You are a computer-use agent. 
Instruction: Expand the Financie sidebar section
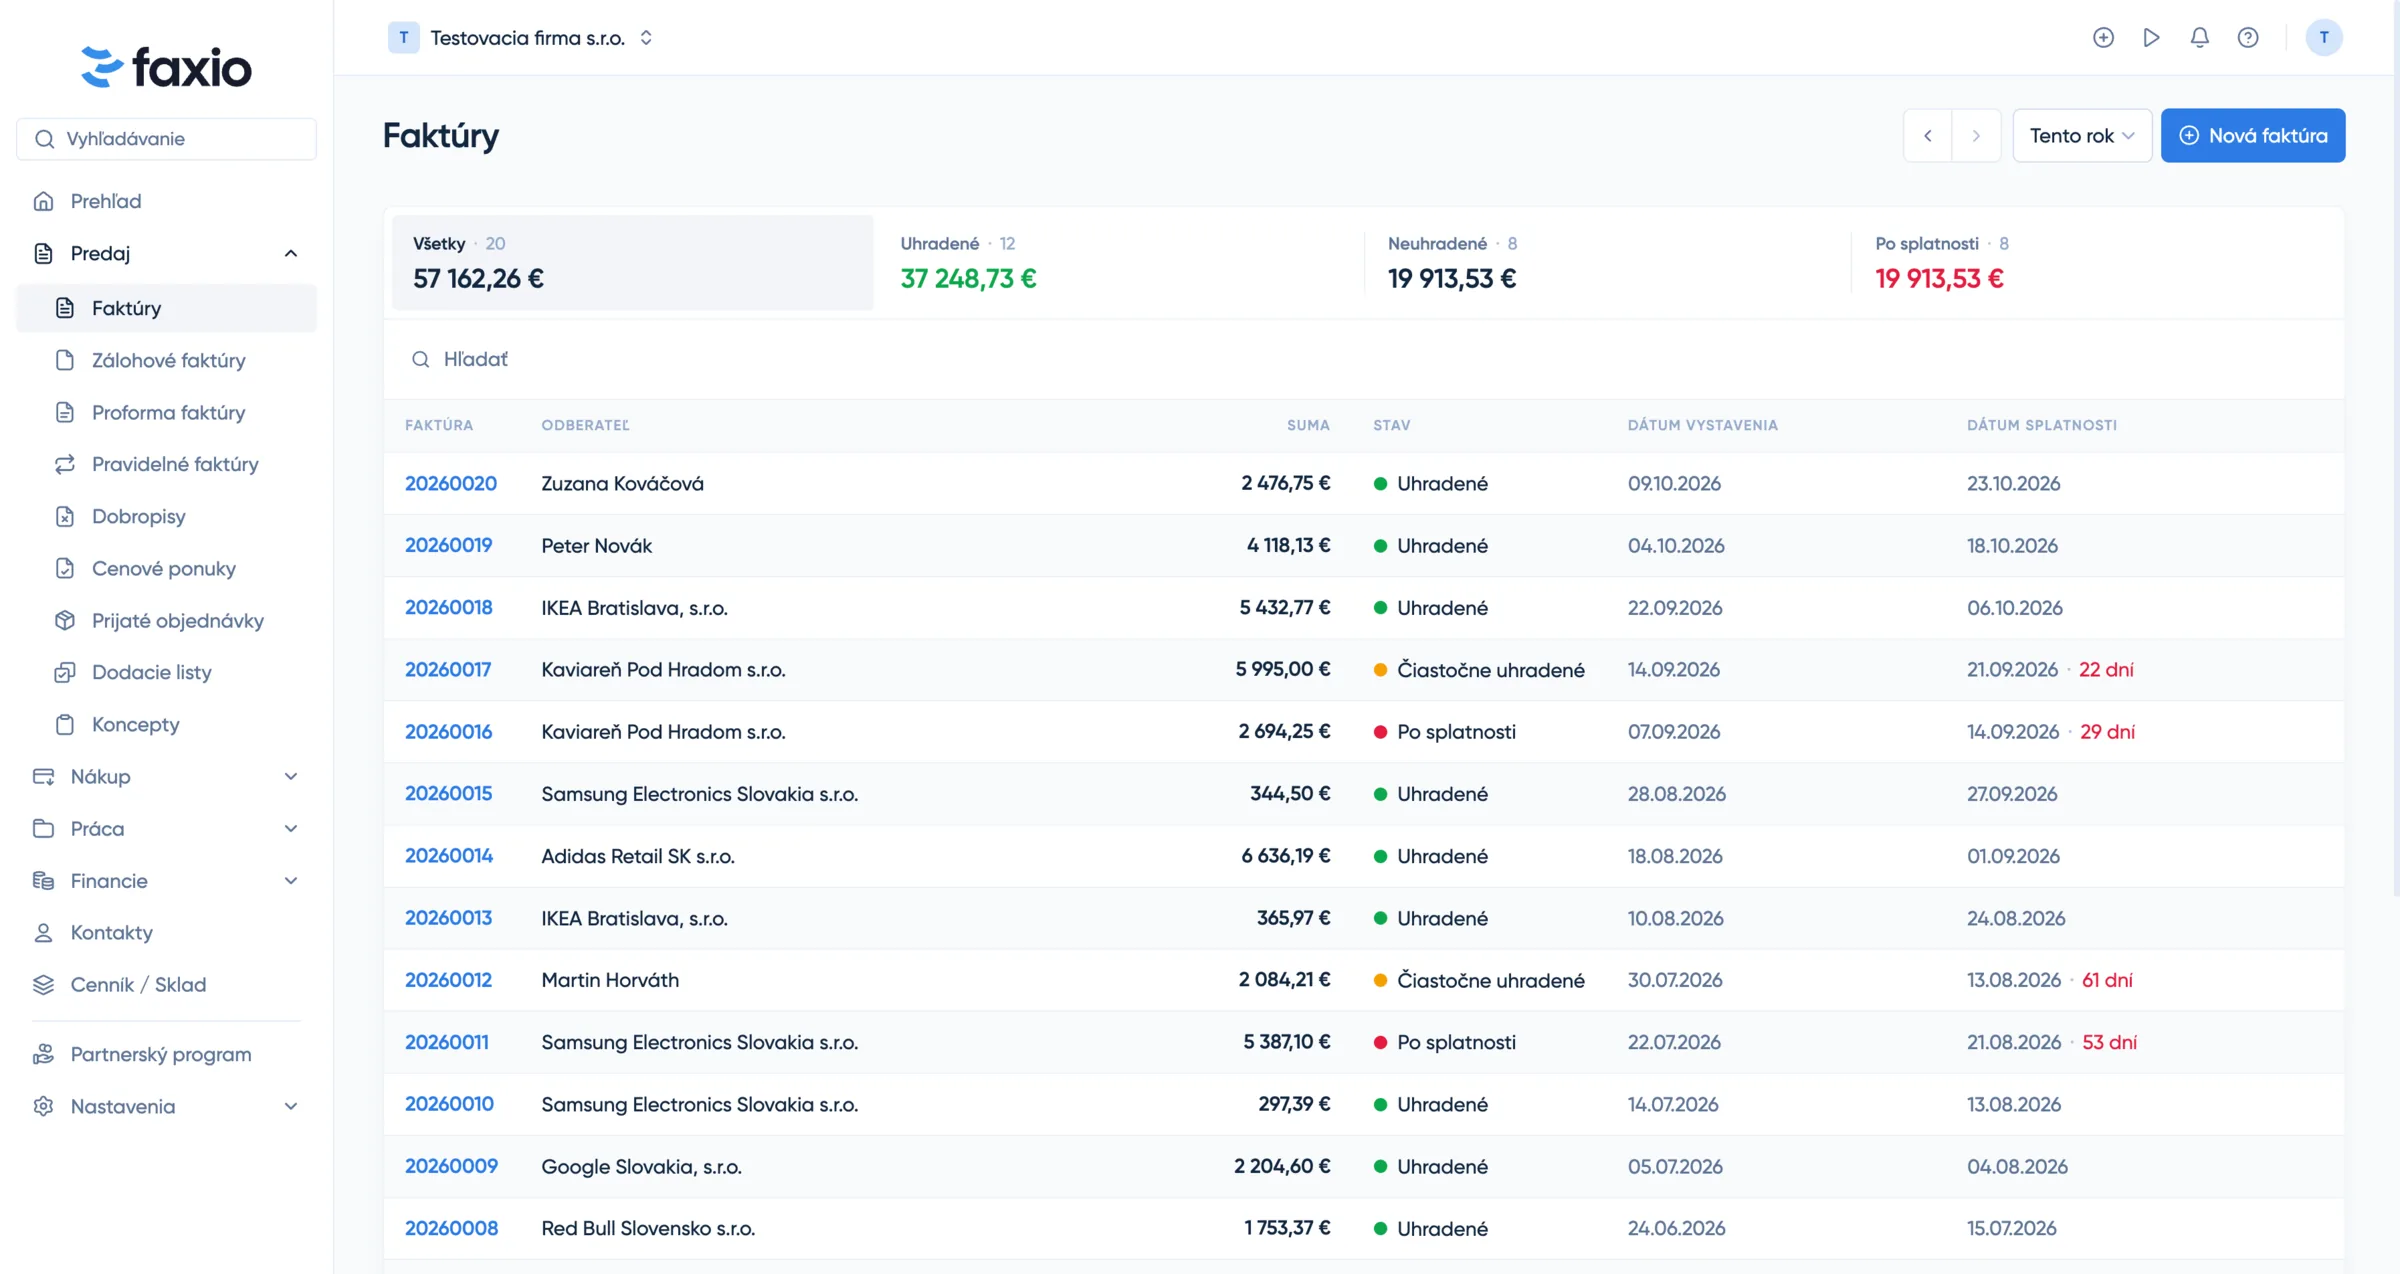tap(167, 880)
